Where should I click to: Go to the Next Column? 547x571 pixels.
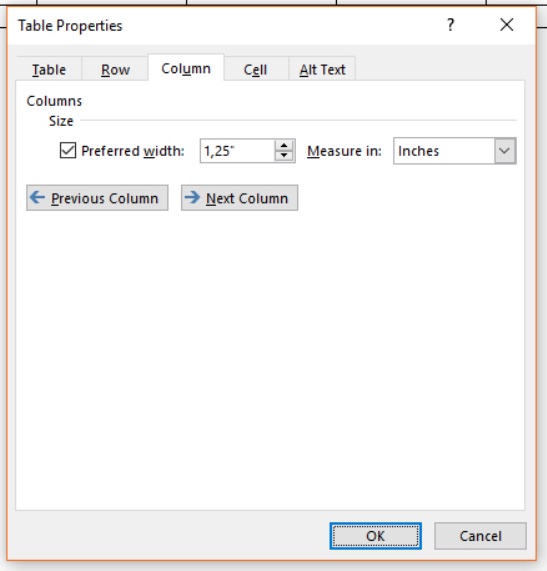coord(240,198)
